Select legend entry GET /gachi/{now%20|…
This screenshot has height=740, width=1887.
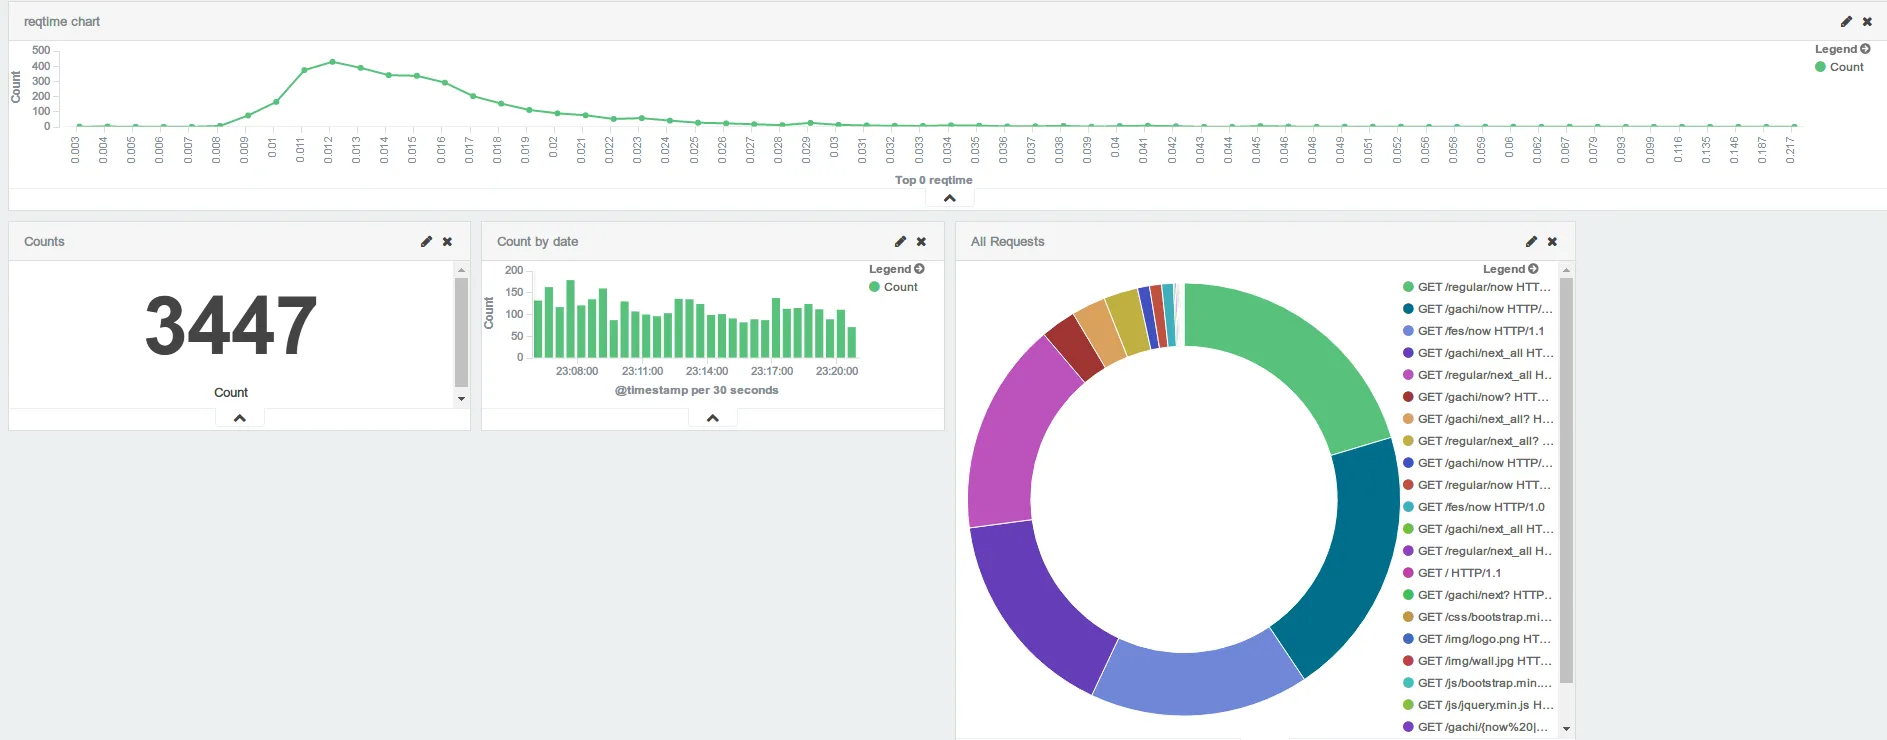(1478, 727)
